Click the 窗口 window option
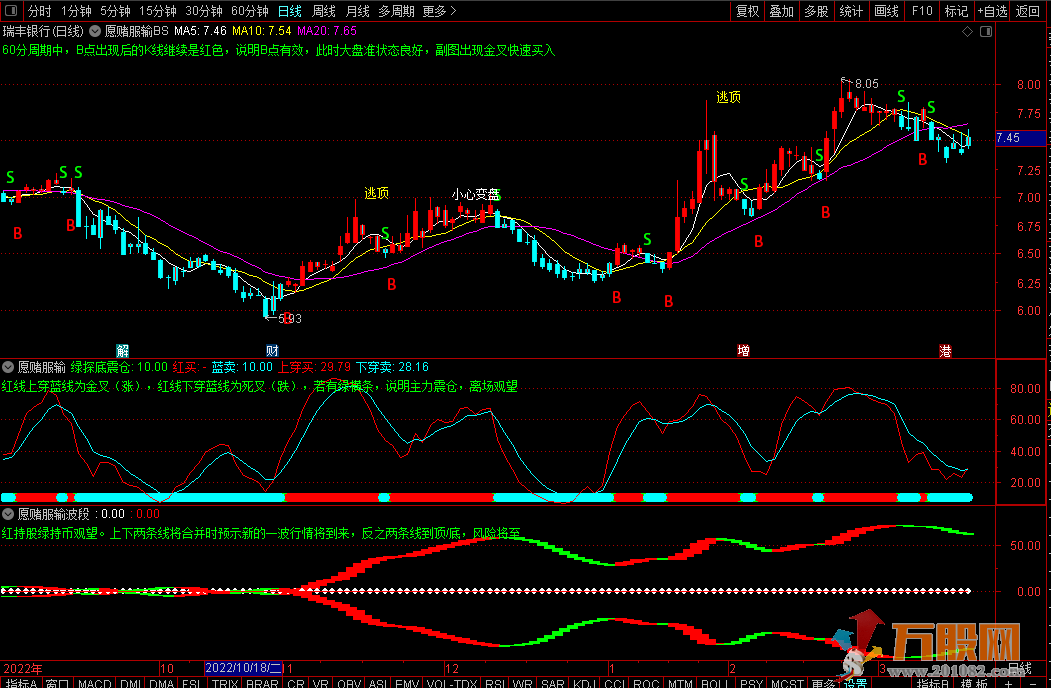Screen dimensions: 1051x688 58,683
